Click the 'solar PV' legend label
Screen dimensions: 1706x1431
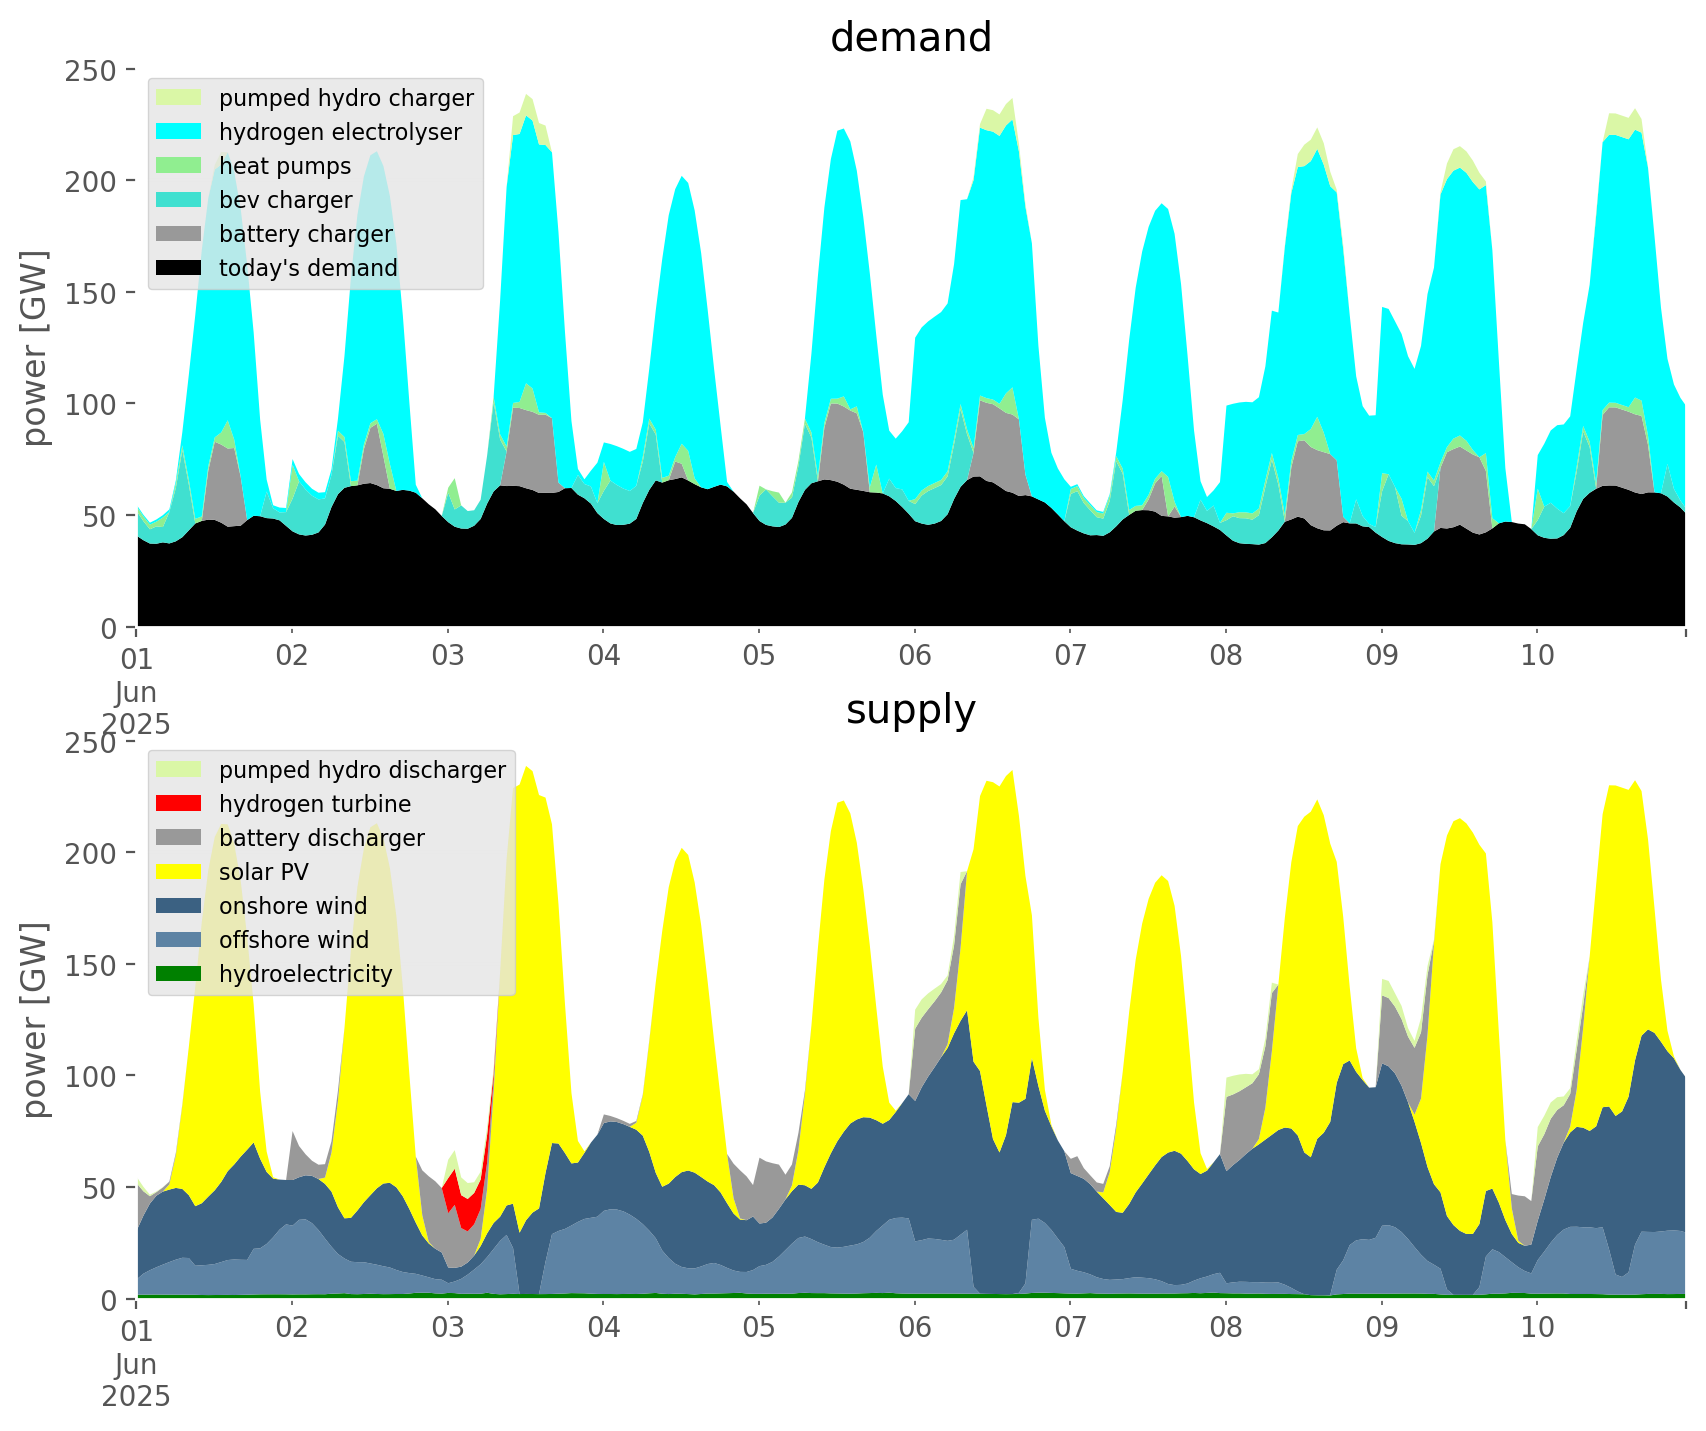pos(264,872)
